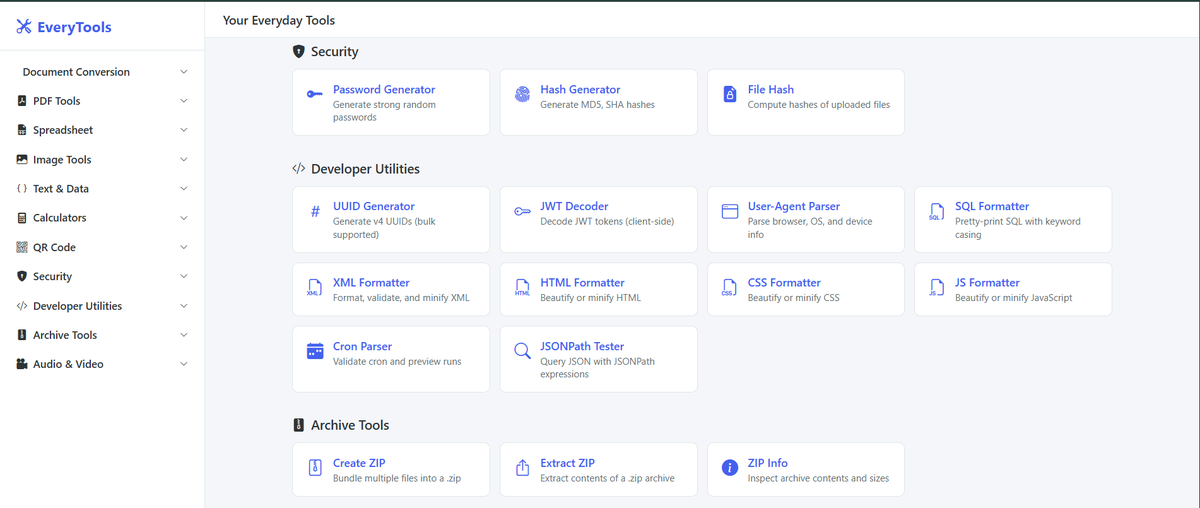Click the info circle icon on ZIP Info
This screenshot has width=1200, height=508.
coord(729,468)
